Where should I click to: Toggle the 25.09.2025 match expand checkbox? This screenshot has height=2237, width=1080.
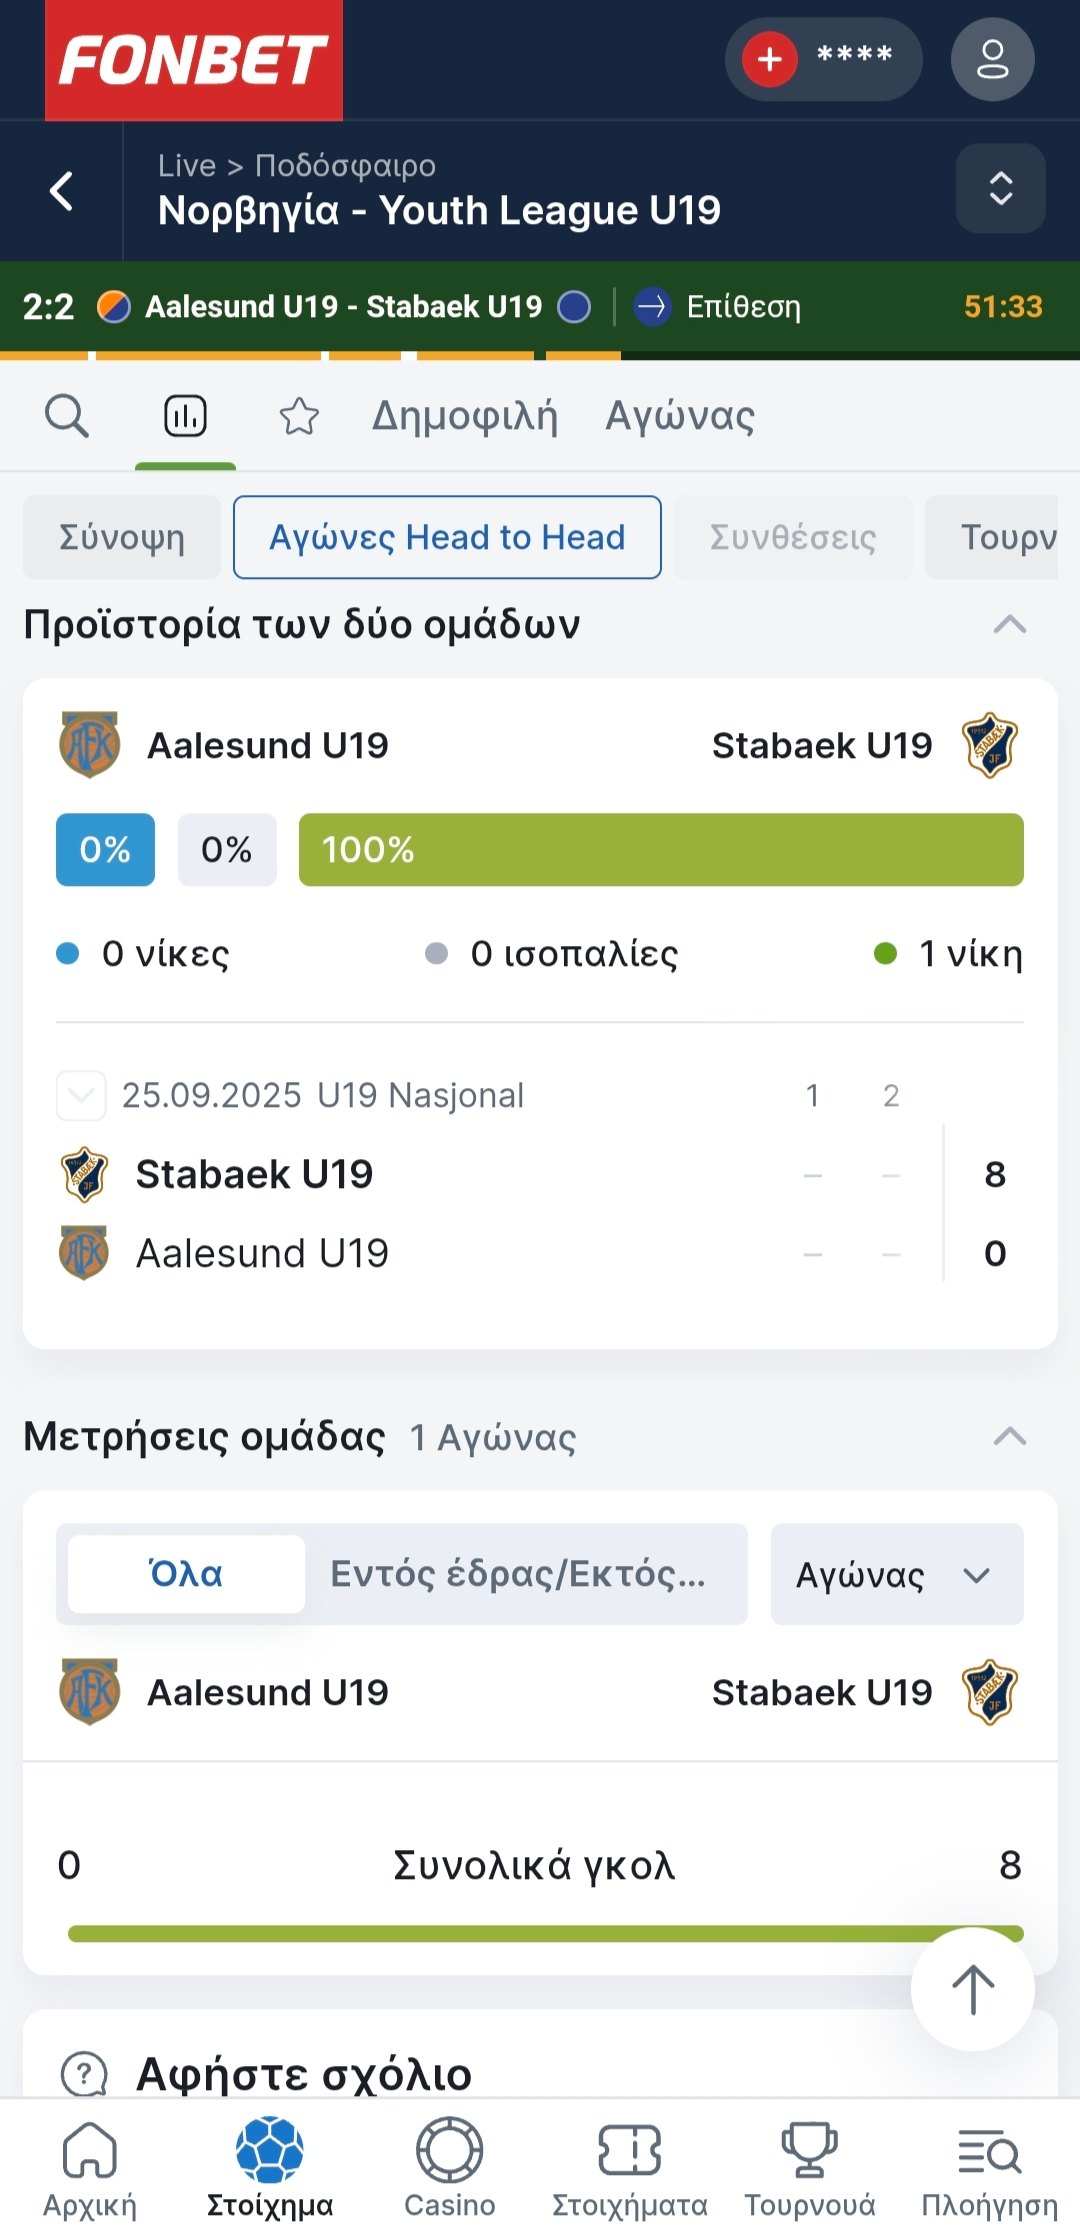pos(81,1096)
